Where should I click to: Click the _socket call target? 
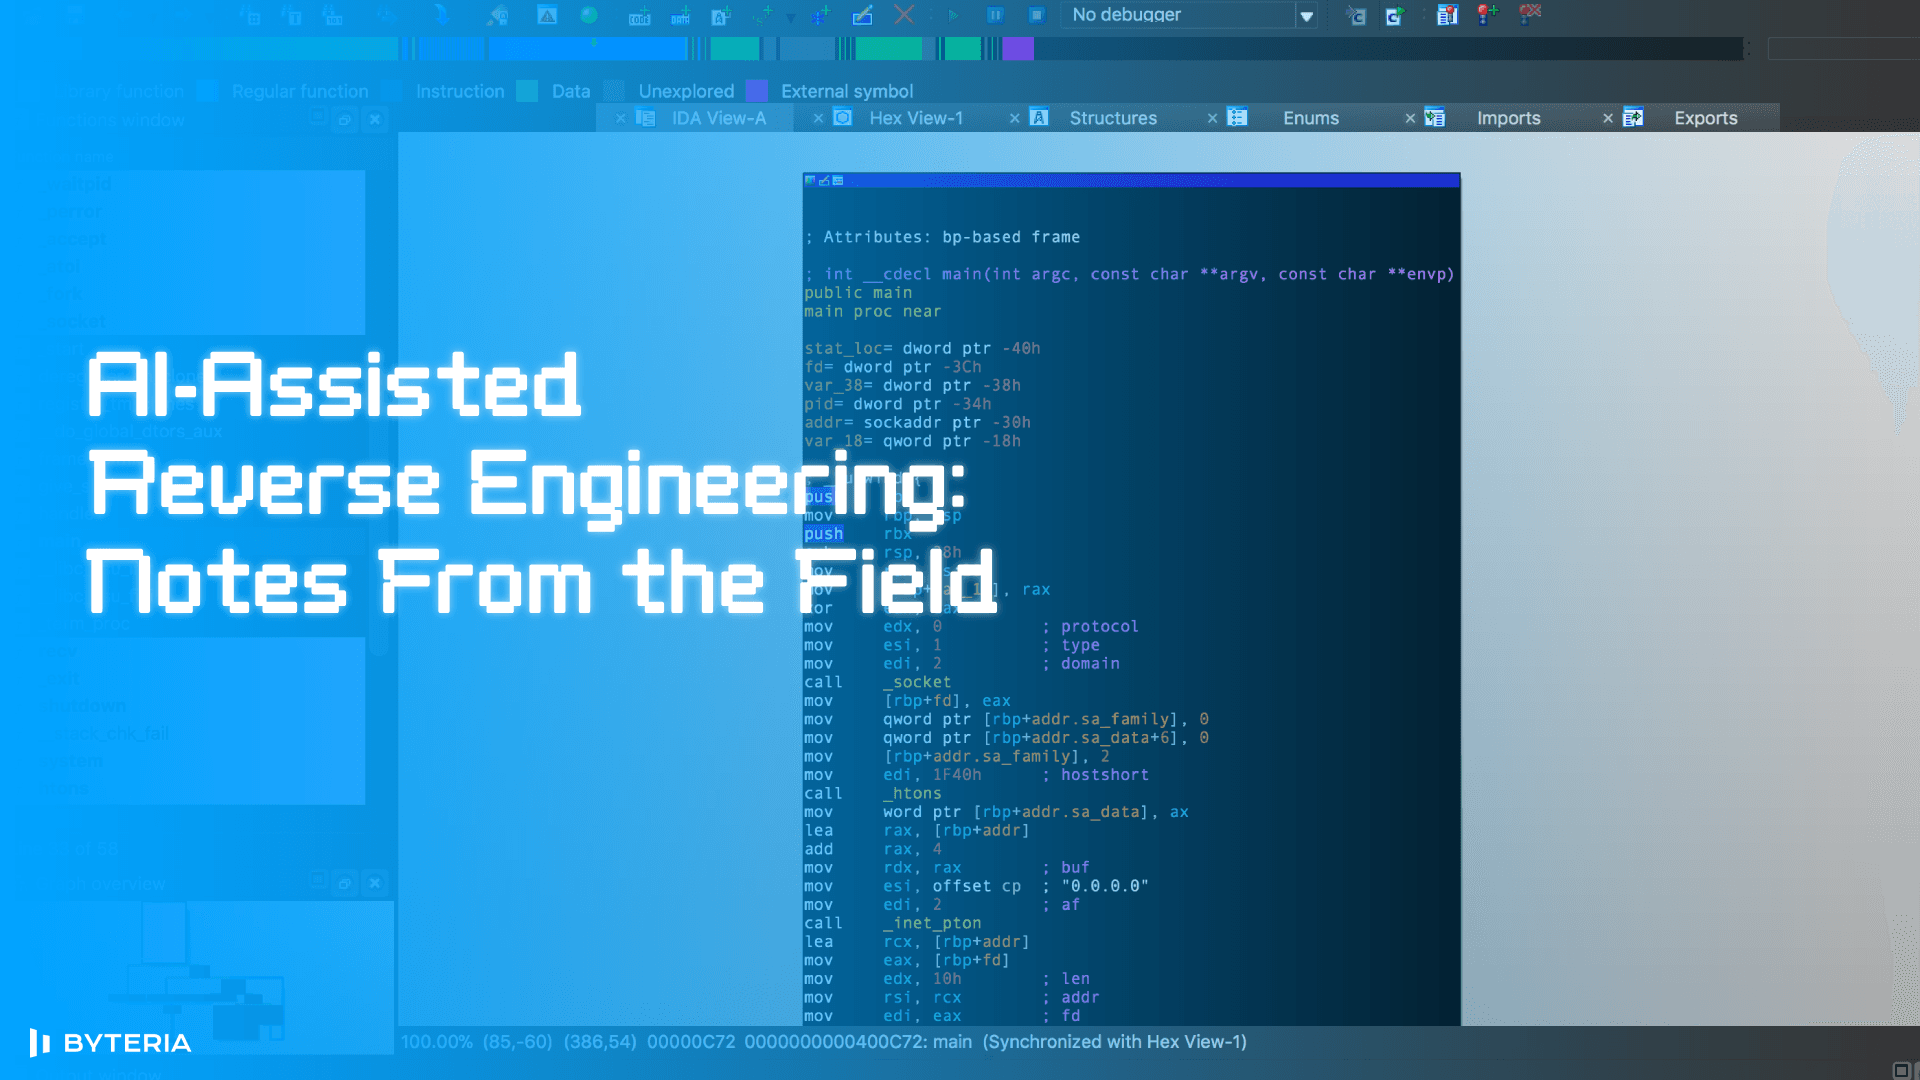pos(917,682)
